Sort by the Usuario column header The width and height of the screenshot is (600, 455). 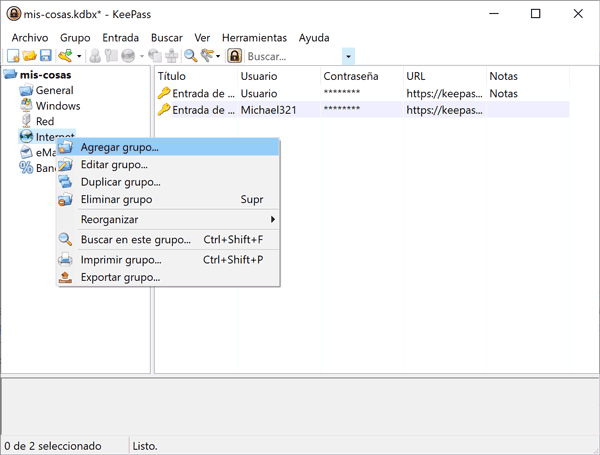279,76
